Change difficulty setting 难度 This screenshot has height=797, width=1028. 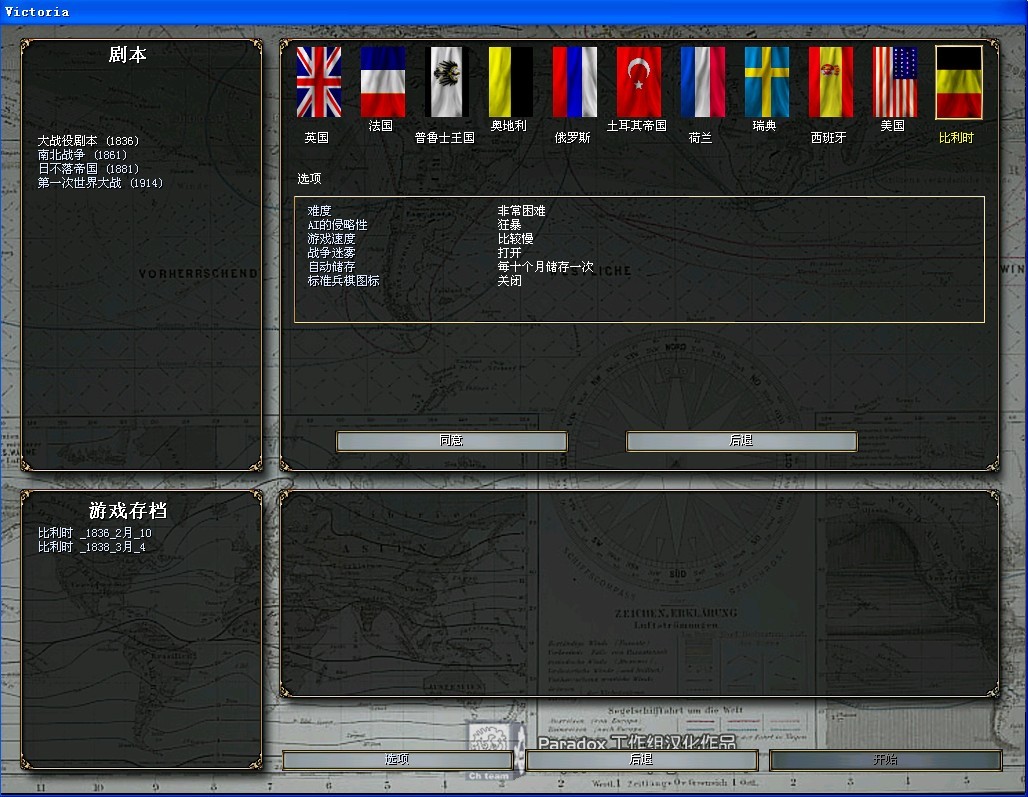coord(319,210)
